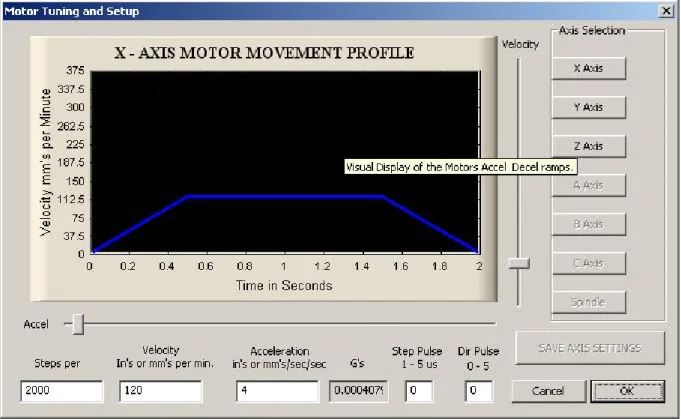Click the Accel slider thumb
This screenshot has height=419, width=681.
(x=78, y=324)
